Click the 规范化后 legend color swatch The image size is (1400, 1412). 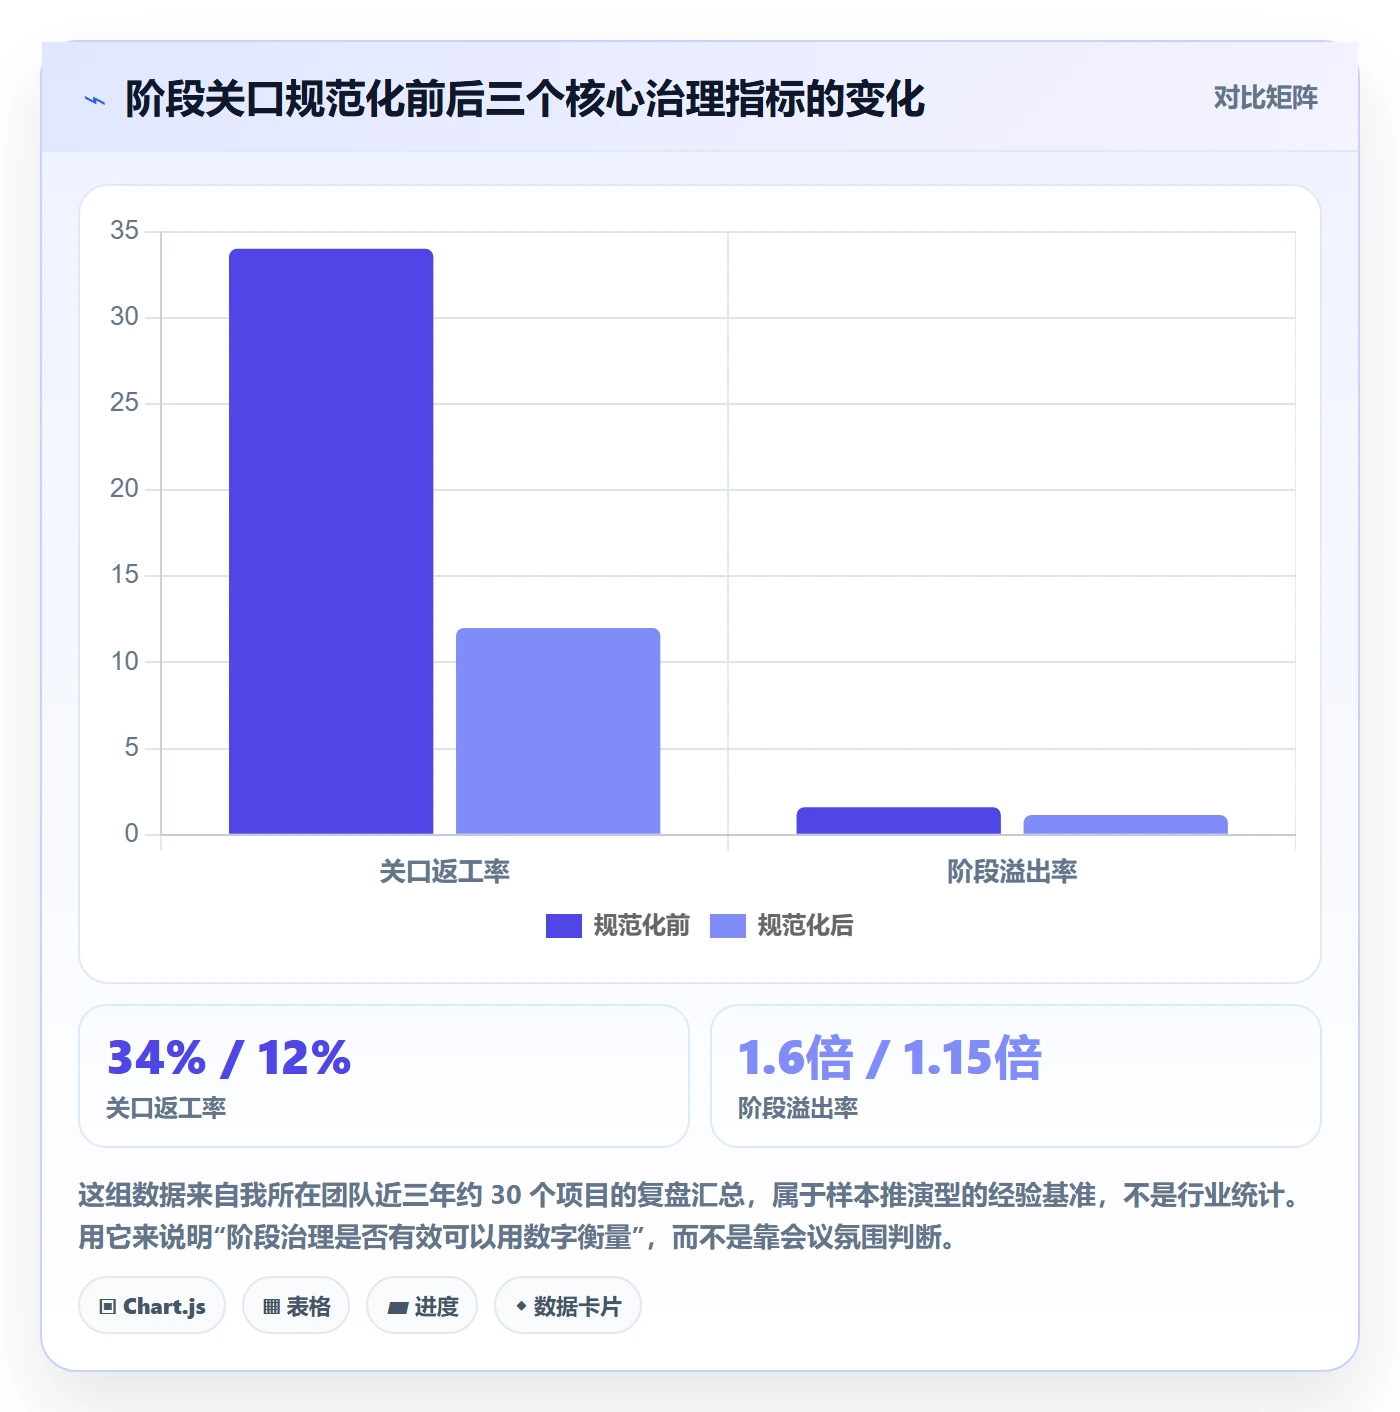point(728,926)
